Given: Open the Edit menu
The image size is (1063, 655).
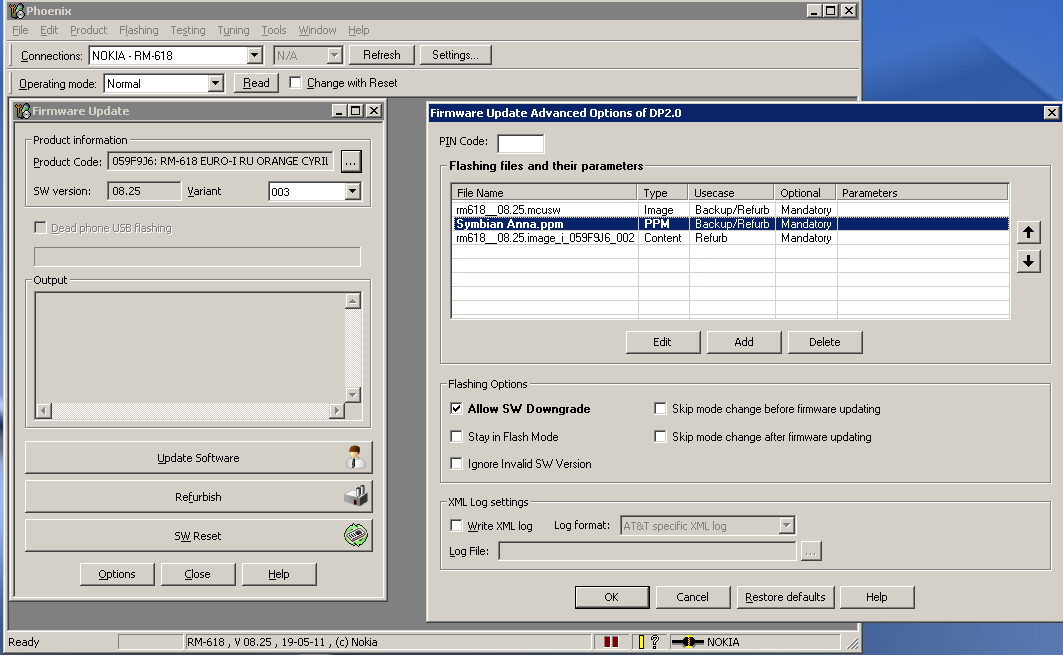Looking at the screenshot, I should [49, 30].
